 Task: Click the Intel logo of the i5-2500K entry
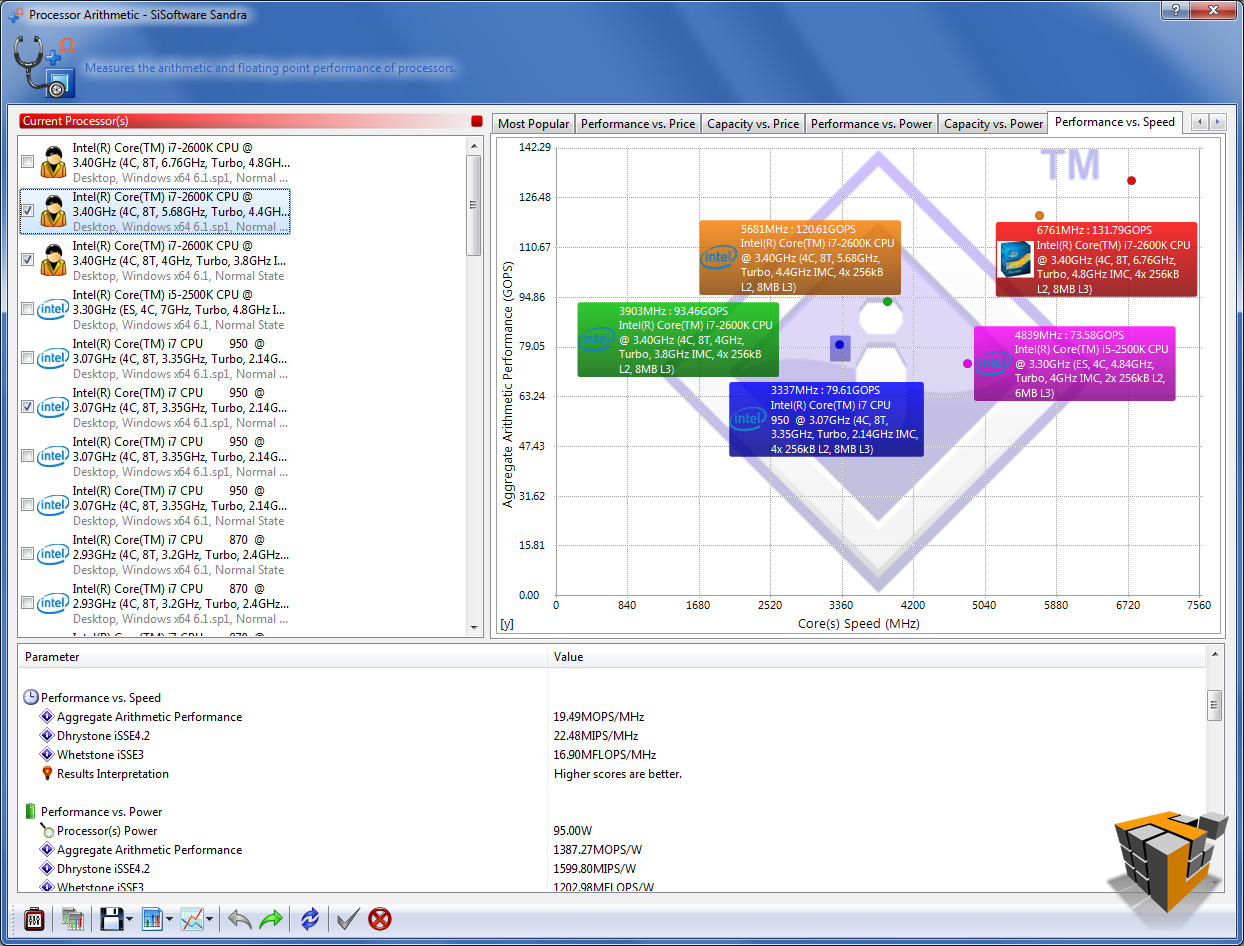53,309
